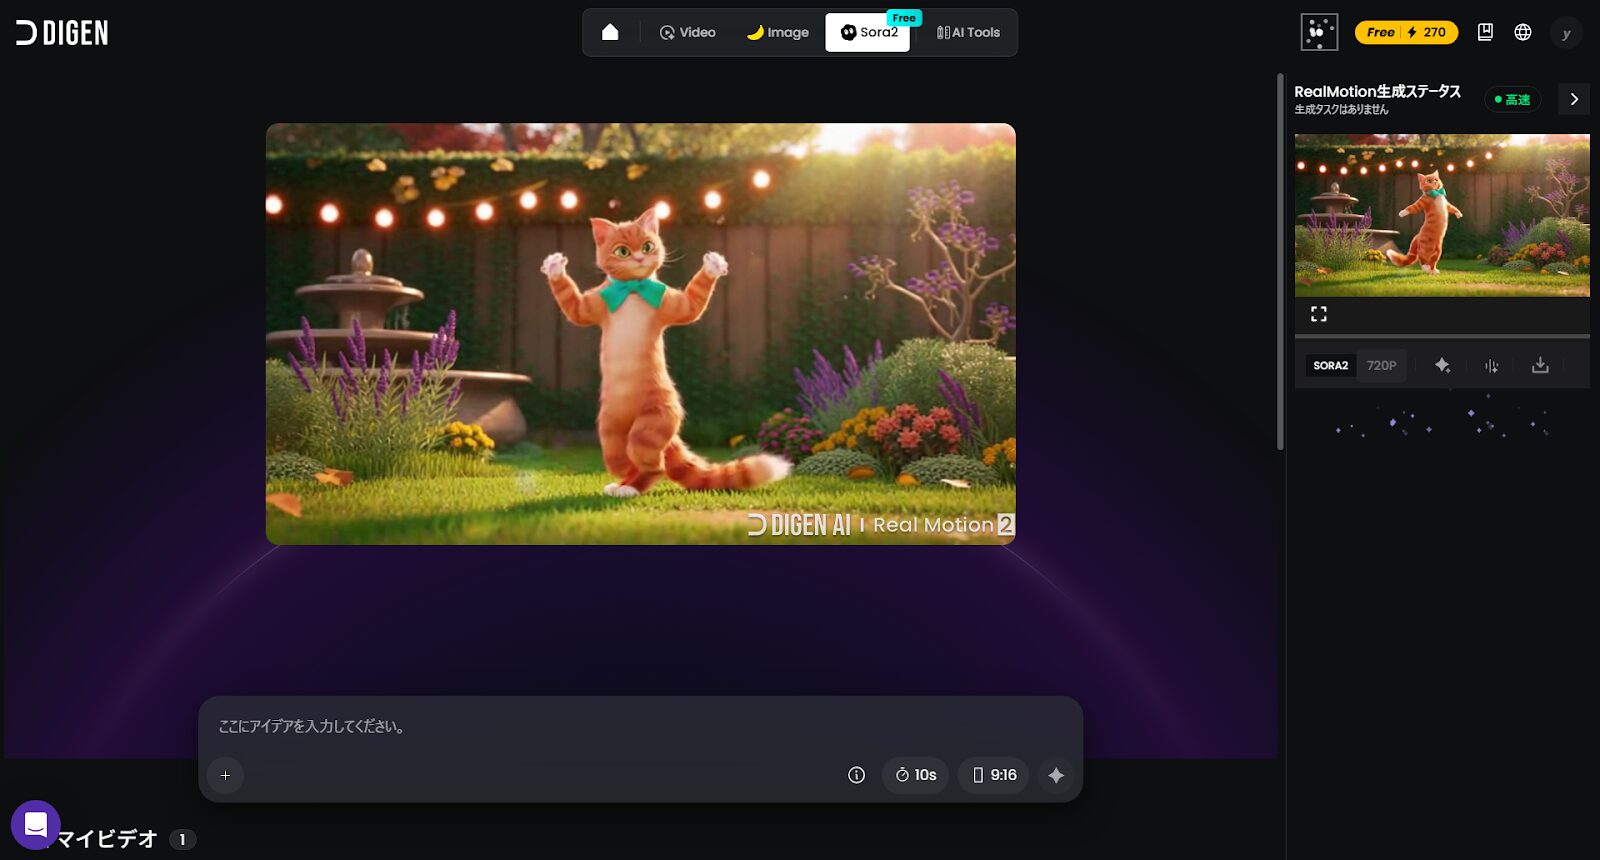Toggle the 高速 fast mode badge

(x=1512, y=99)
